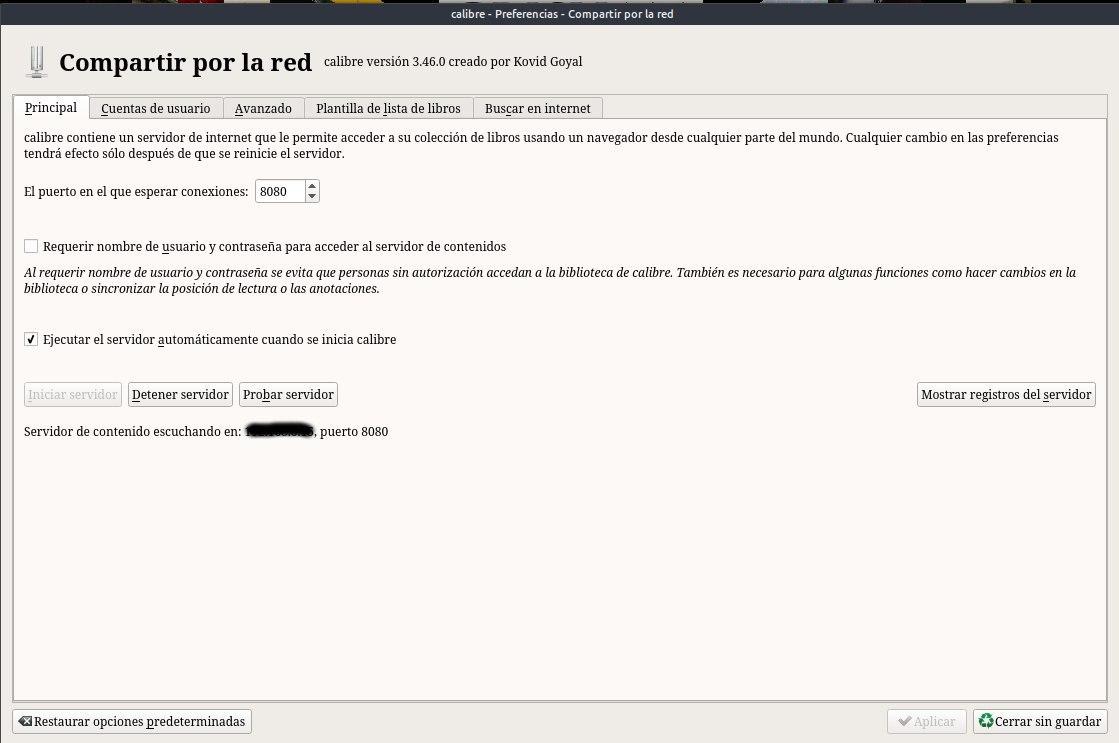Click the Probar servidor button
This screenshot has width=1119, height=743.
click(x=288, y=395)
